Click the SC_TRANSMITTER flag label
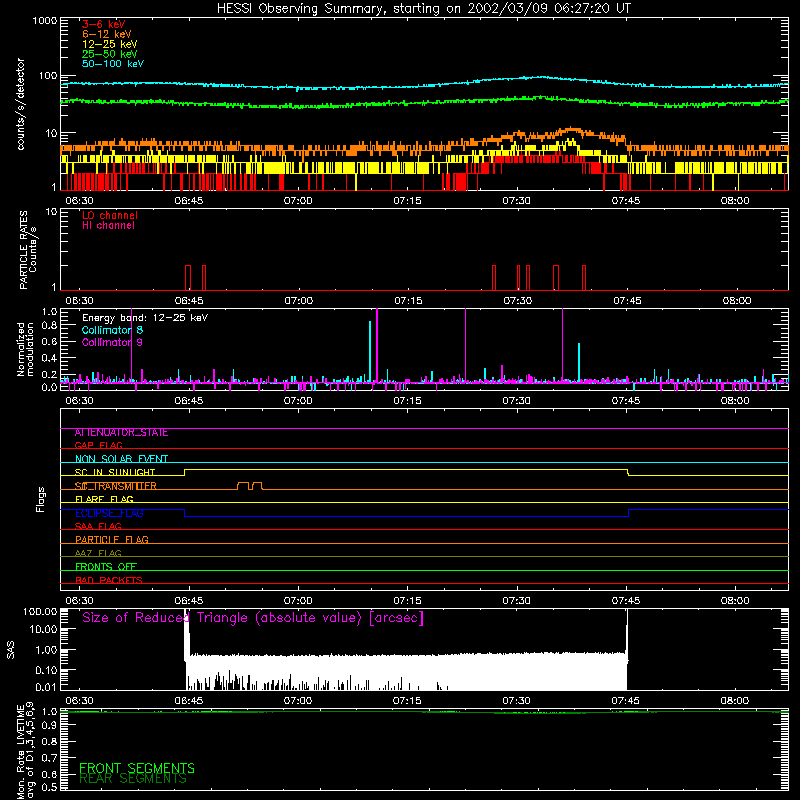 pyautogui.click(x=115, y=486)
